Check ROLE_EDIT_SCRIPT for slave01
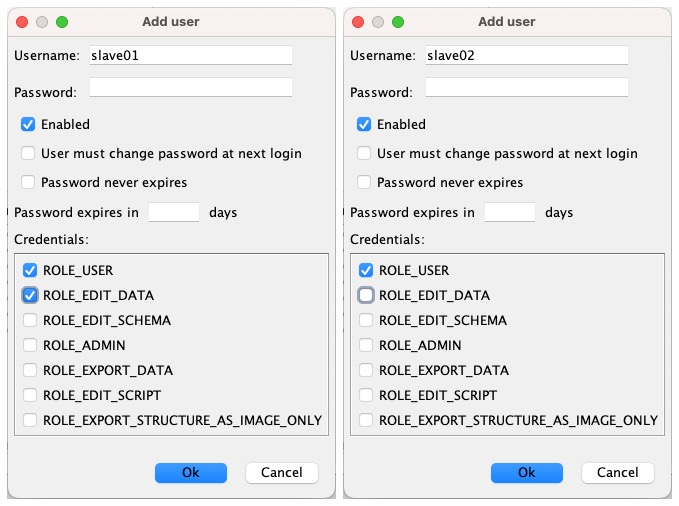 [x=30, y=395]
